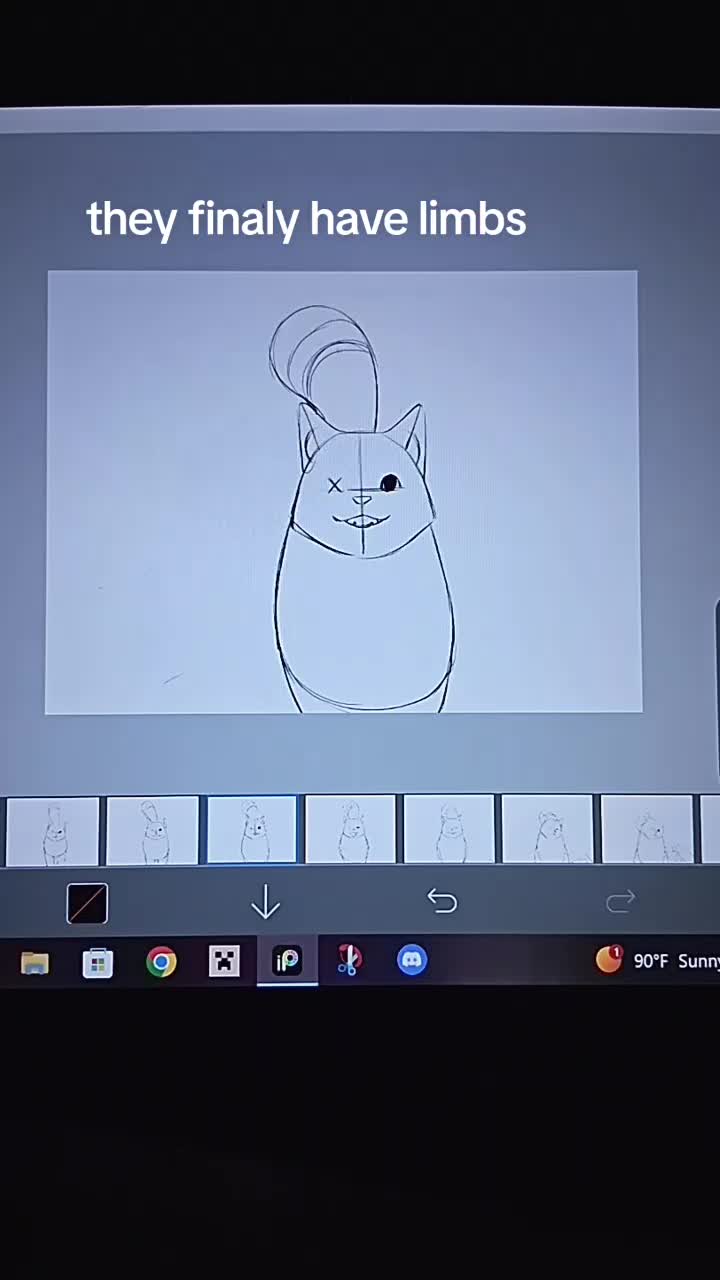Open Microsoft Store from the taskbar

point(97,963)
